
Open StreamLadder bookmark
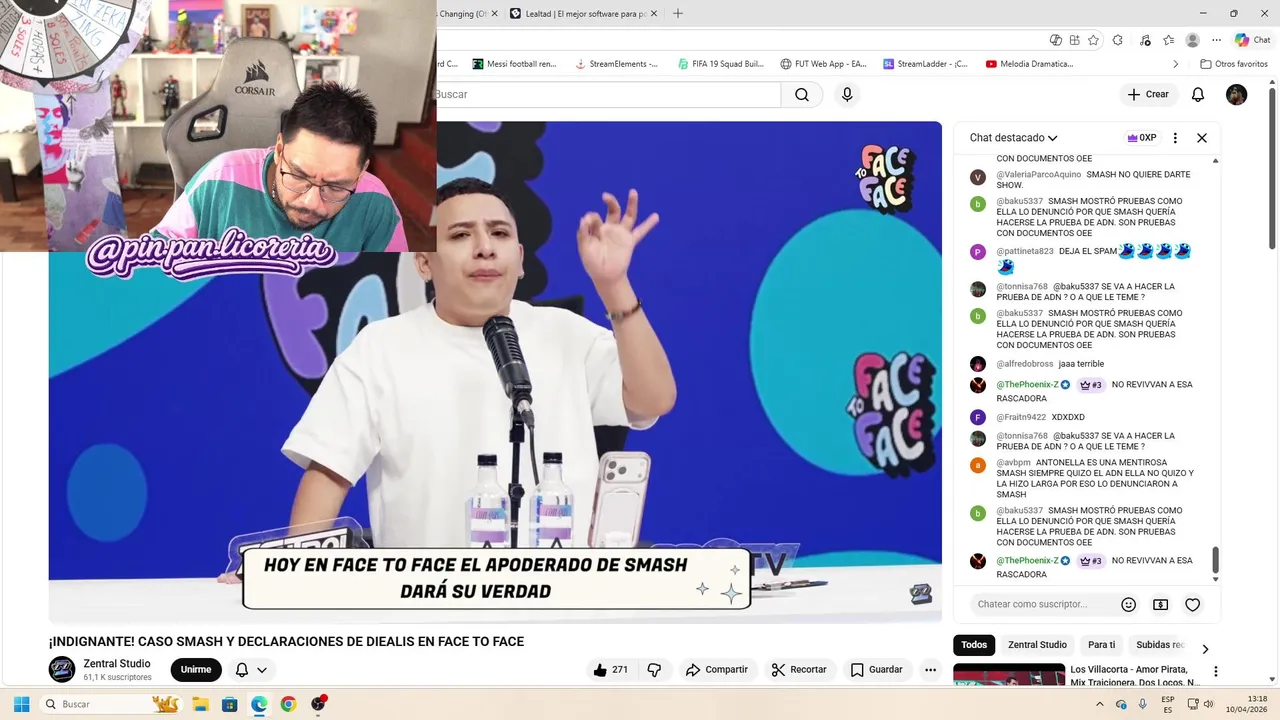click(925, 64)
